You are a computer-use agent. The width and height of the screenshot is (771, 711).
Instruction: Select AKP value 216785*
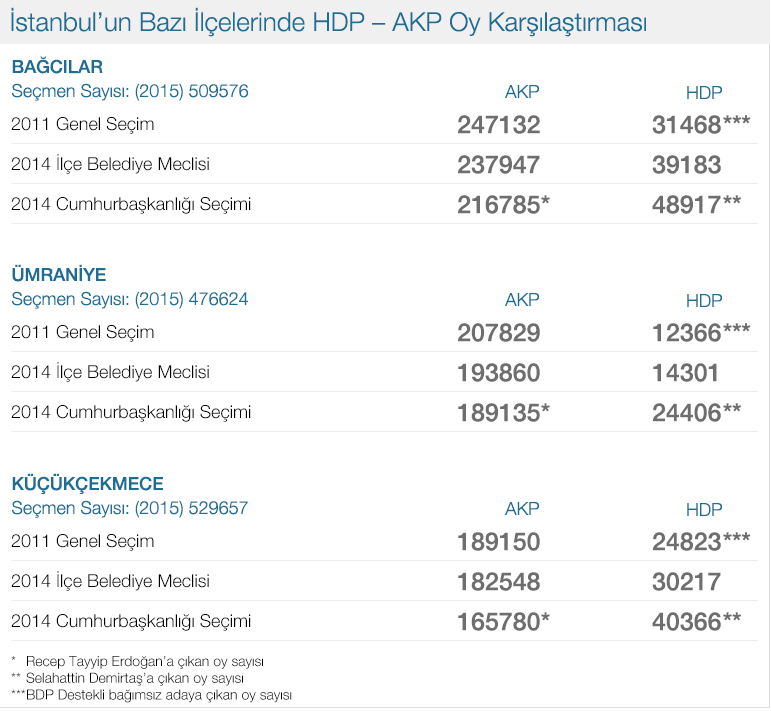[x=503, y=205]
